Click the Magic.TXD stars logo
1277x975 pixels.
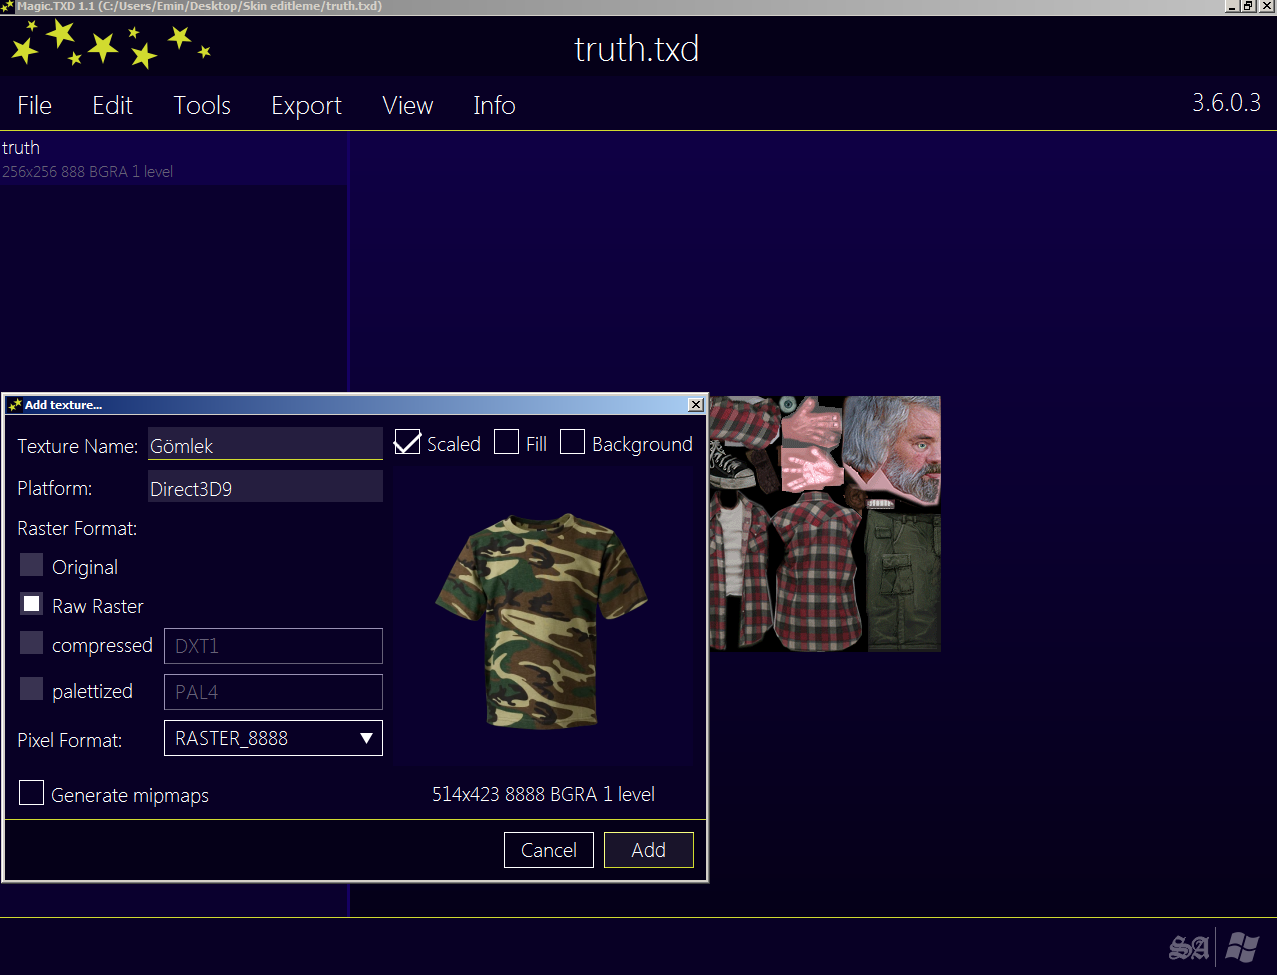[x=110, y=44]
